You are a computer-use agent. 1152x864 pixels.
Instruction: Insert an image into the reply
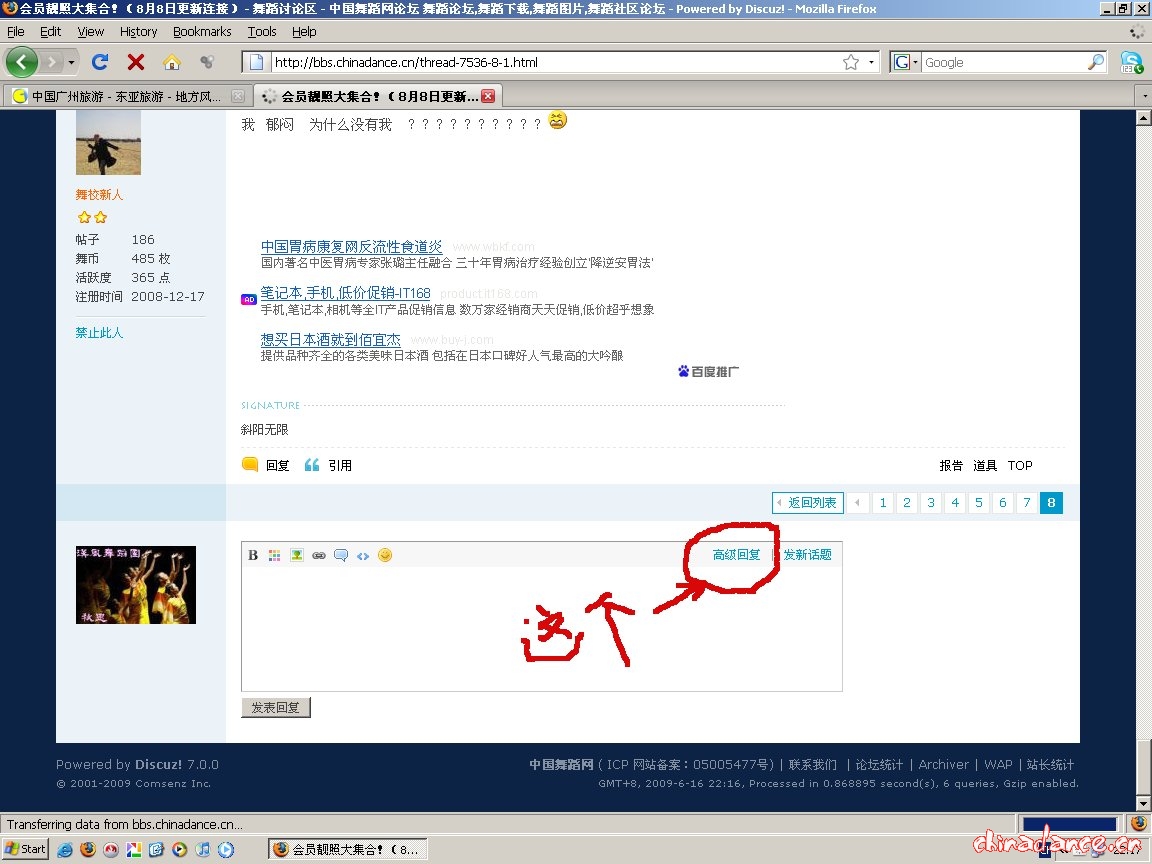(297, 555)
